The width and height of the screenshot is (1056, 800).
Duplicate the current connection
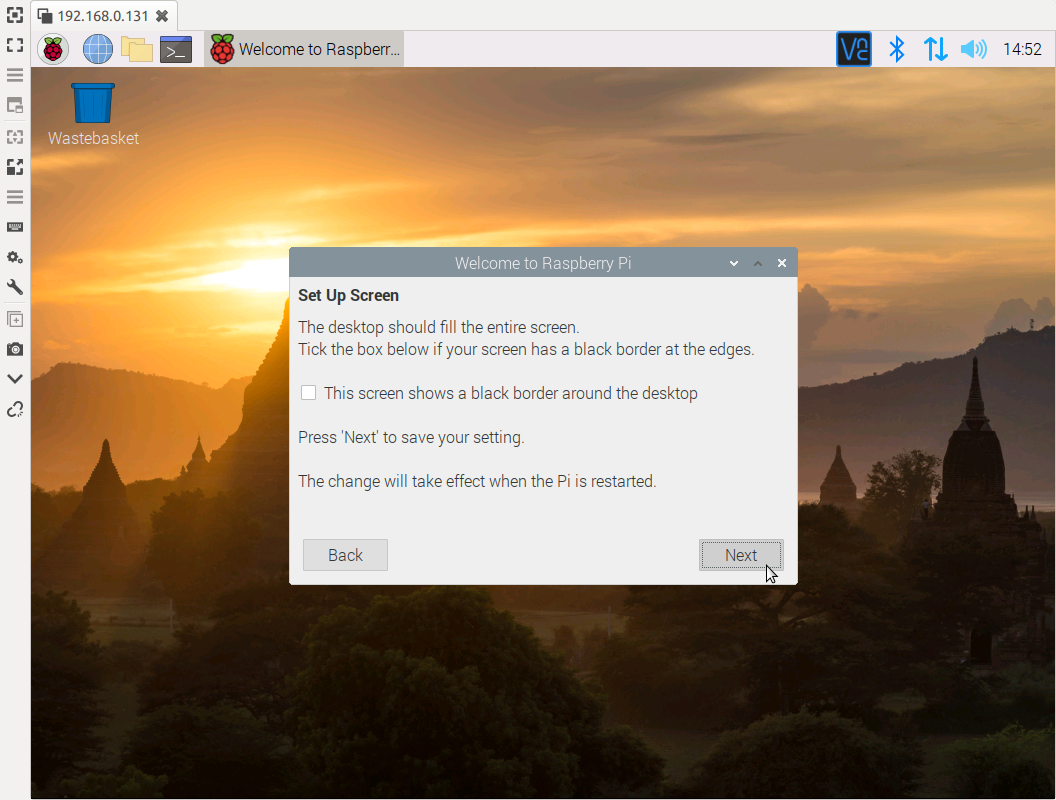[15, 319]
